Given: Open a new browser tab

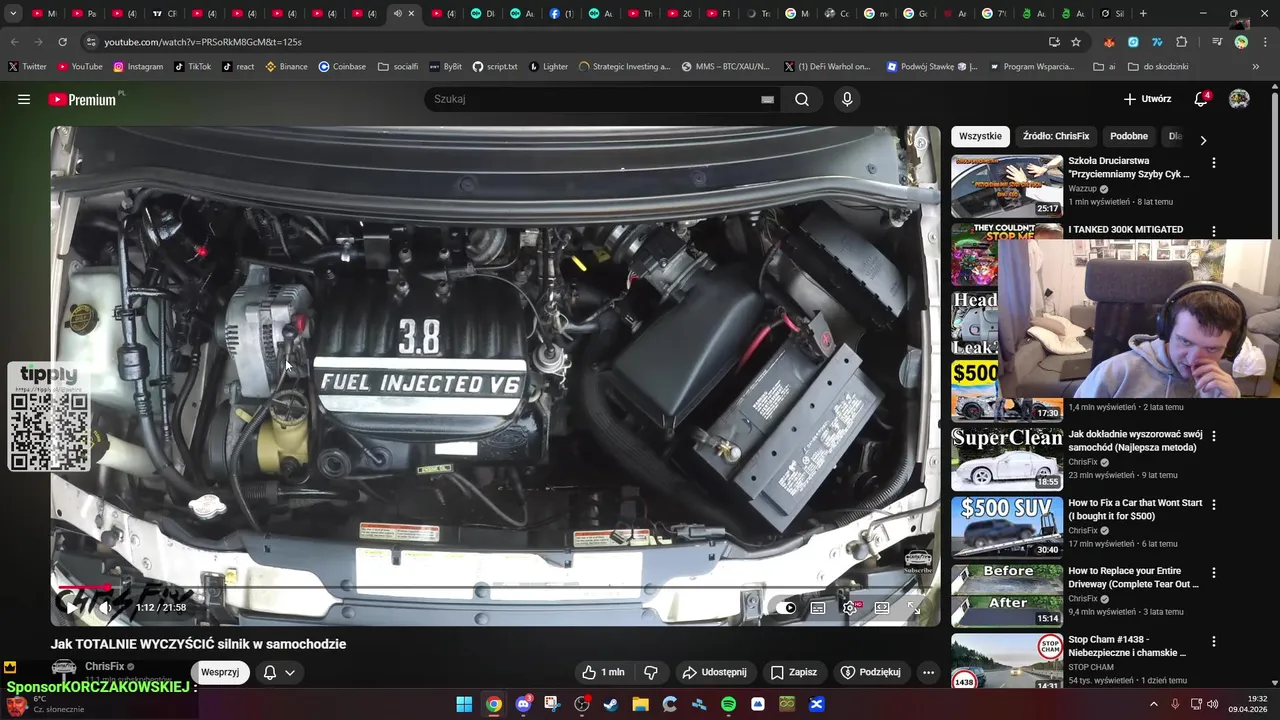Looking at the screenshot, I should coord(1143,14).
